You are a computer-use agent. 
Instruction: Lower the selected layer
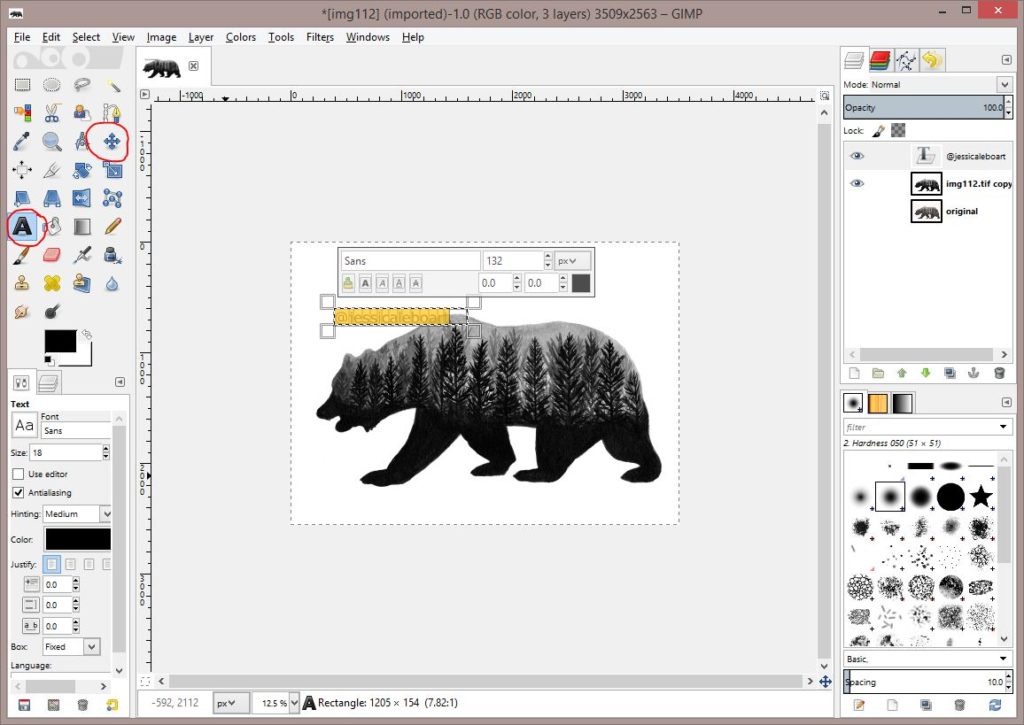click(x=925, y=373)
